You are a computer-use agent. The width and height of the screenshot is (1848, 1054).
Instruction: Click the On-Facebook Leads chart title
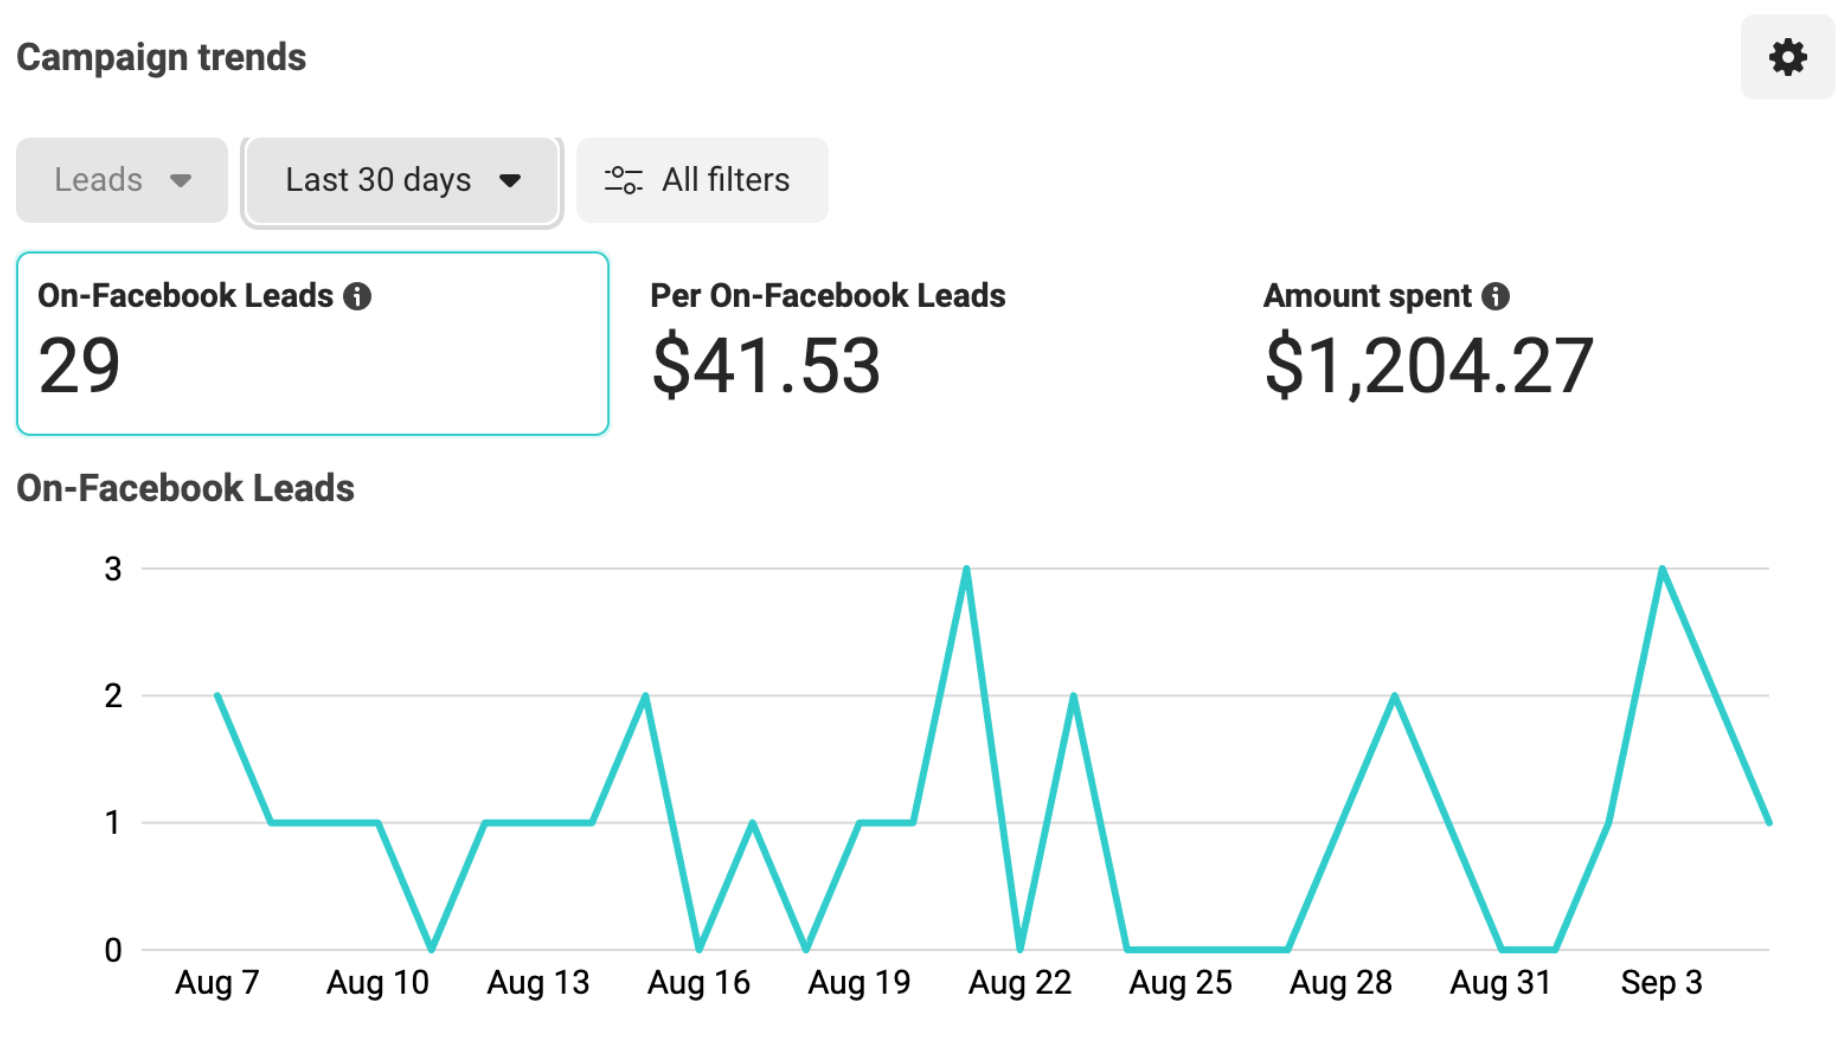185,488
